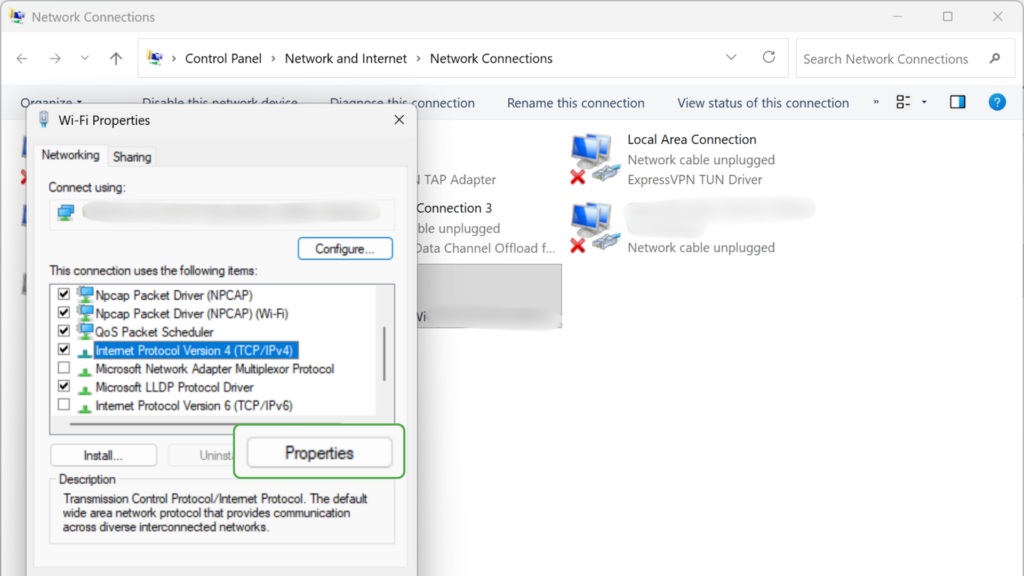1024x576 pixels.
Task: Click the Microsoft LLDP Protocol Driver icon
Action: (84, 389)
